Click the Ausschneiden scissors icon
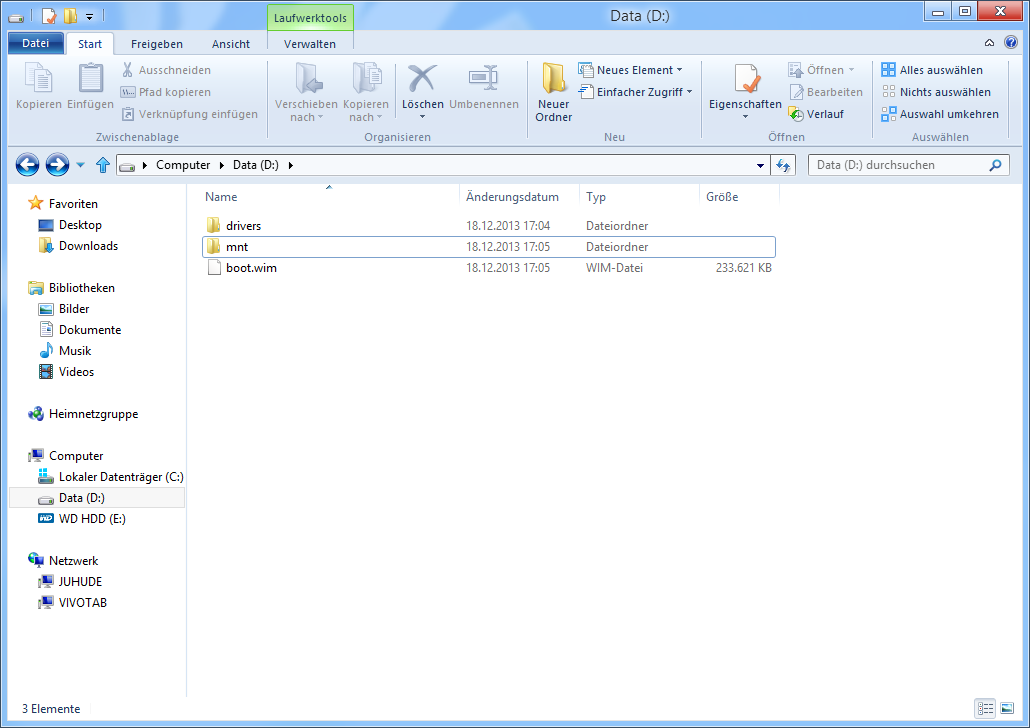 (x=127, y=70)
